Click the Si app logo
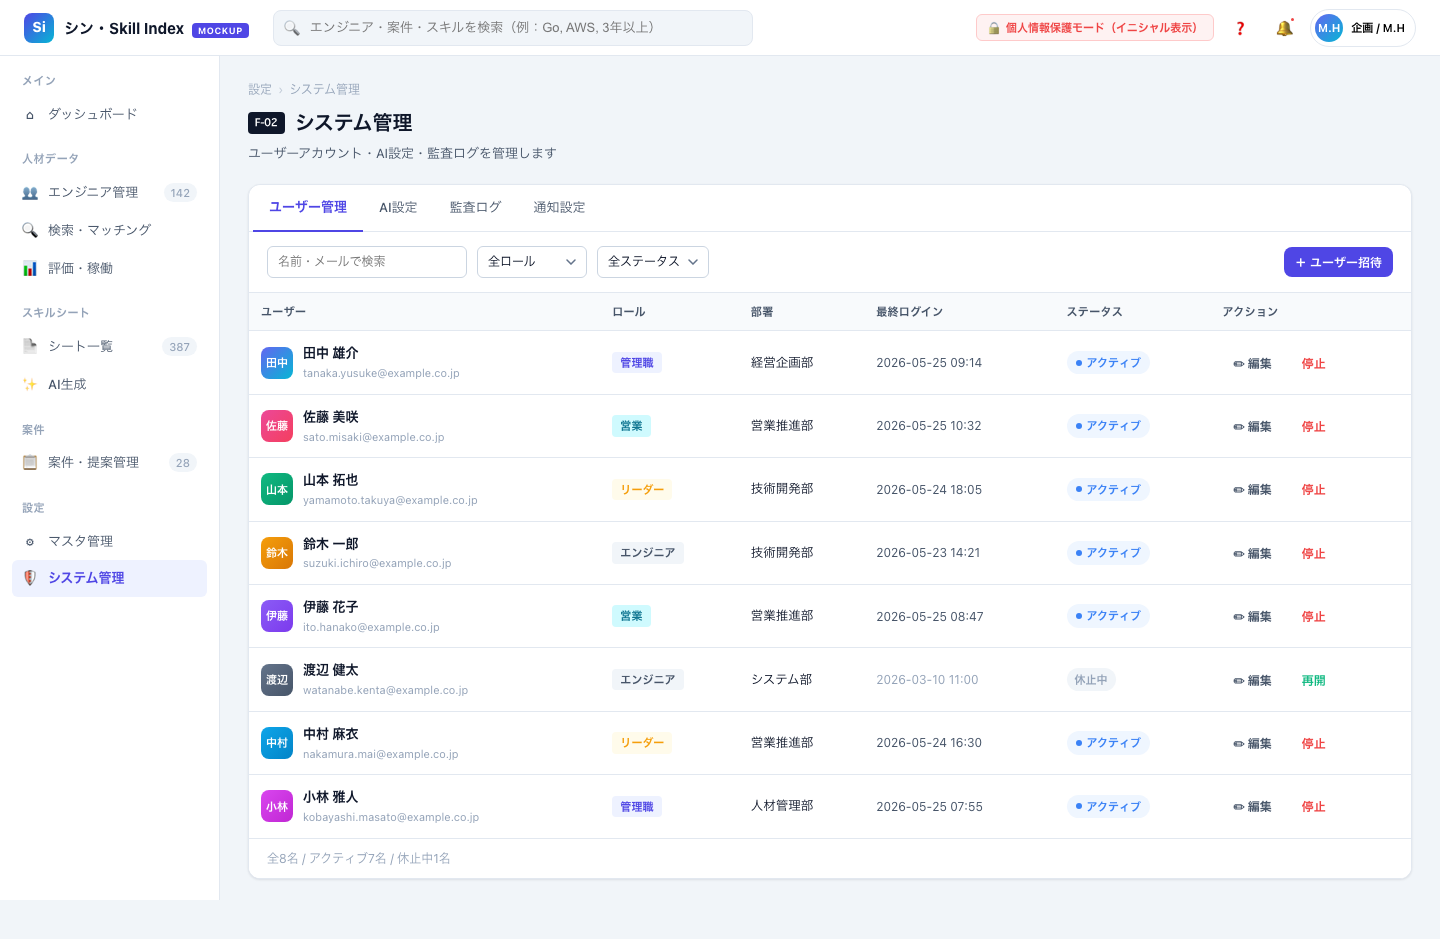 39,28
